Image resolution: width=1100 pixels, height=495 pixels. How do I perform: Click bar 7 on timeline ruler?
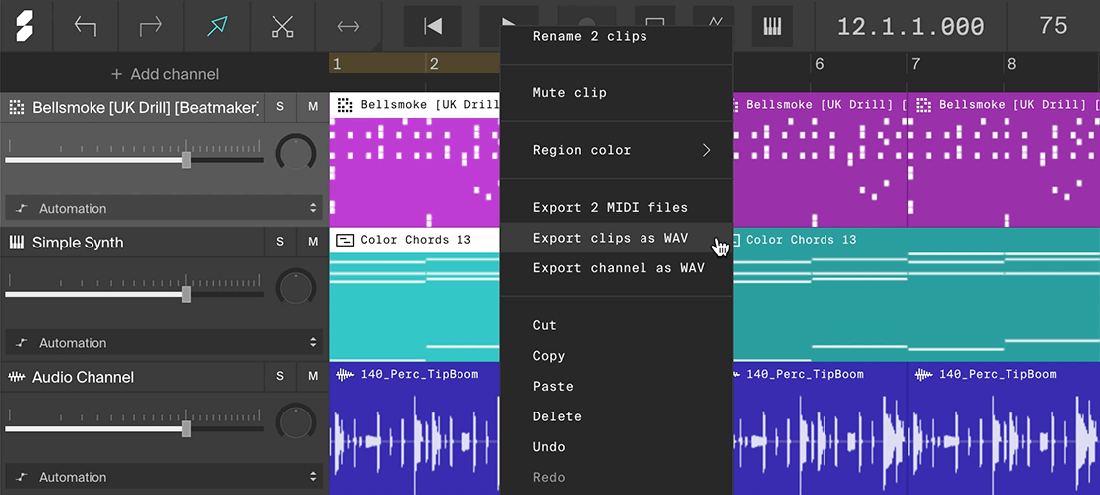coord(916,65)
